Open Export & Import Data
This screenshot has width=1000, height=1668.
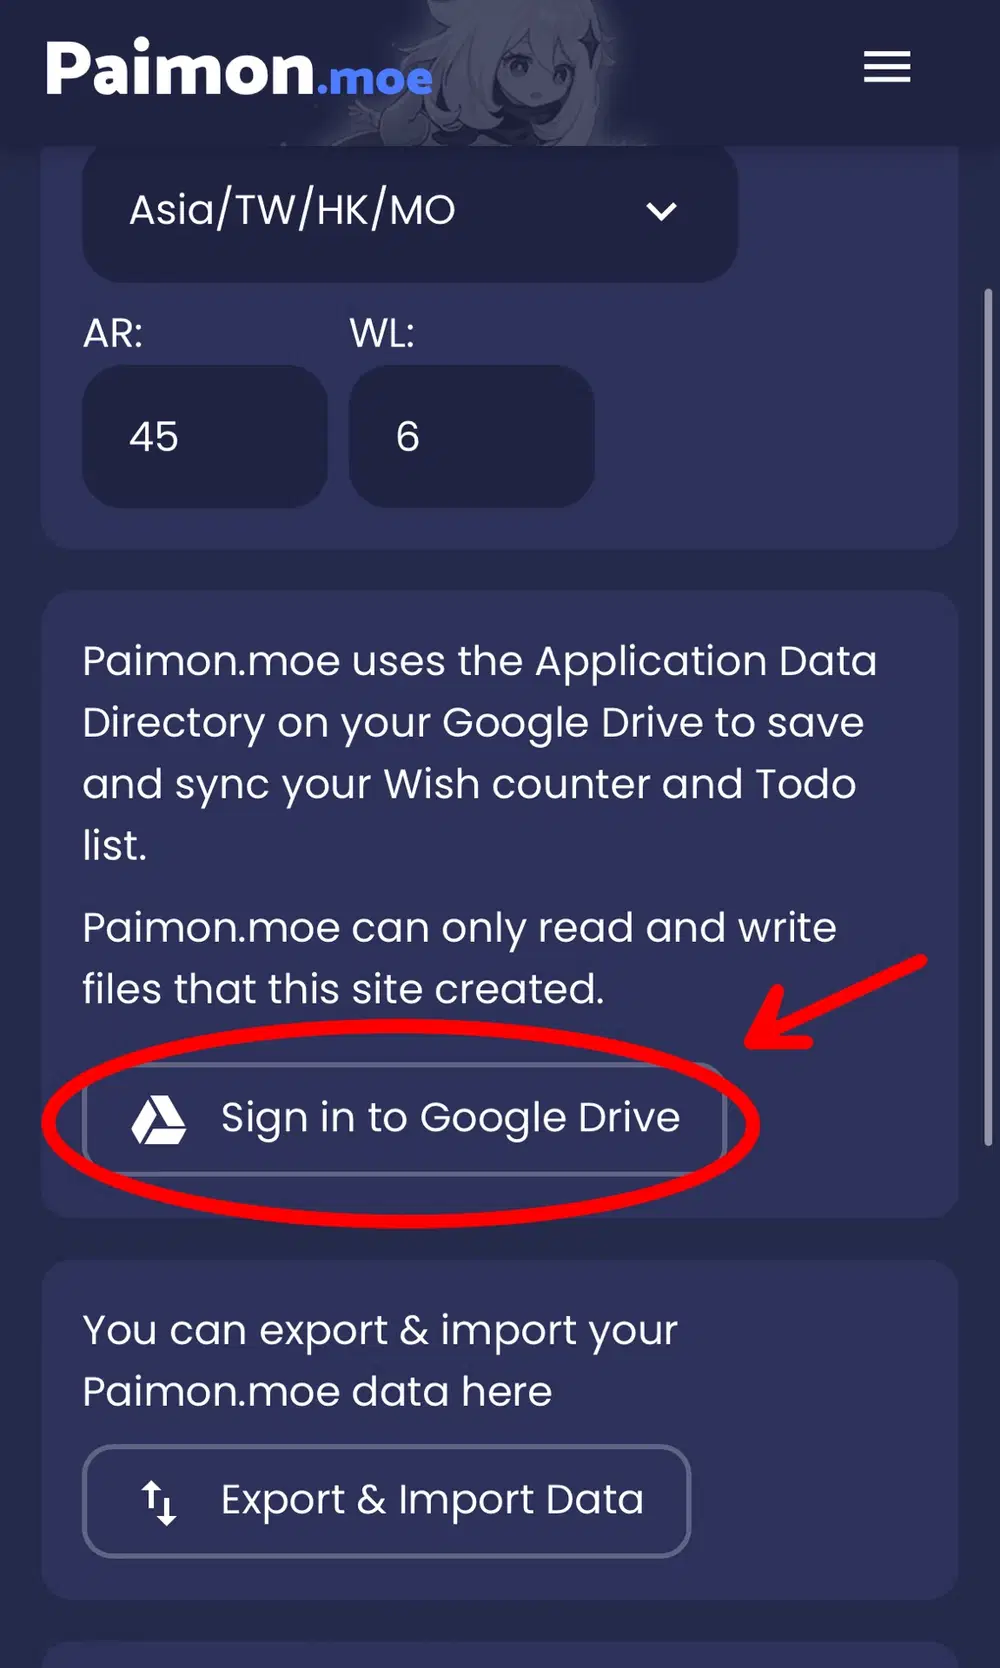coord(432,1500)
